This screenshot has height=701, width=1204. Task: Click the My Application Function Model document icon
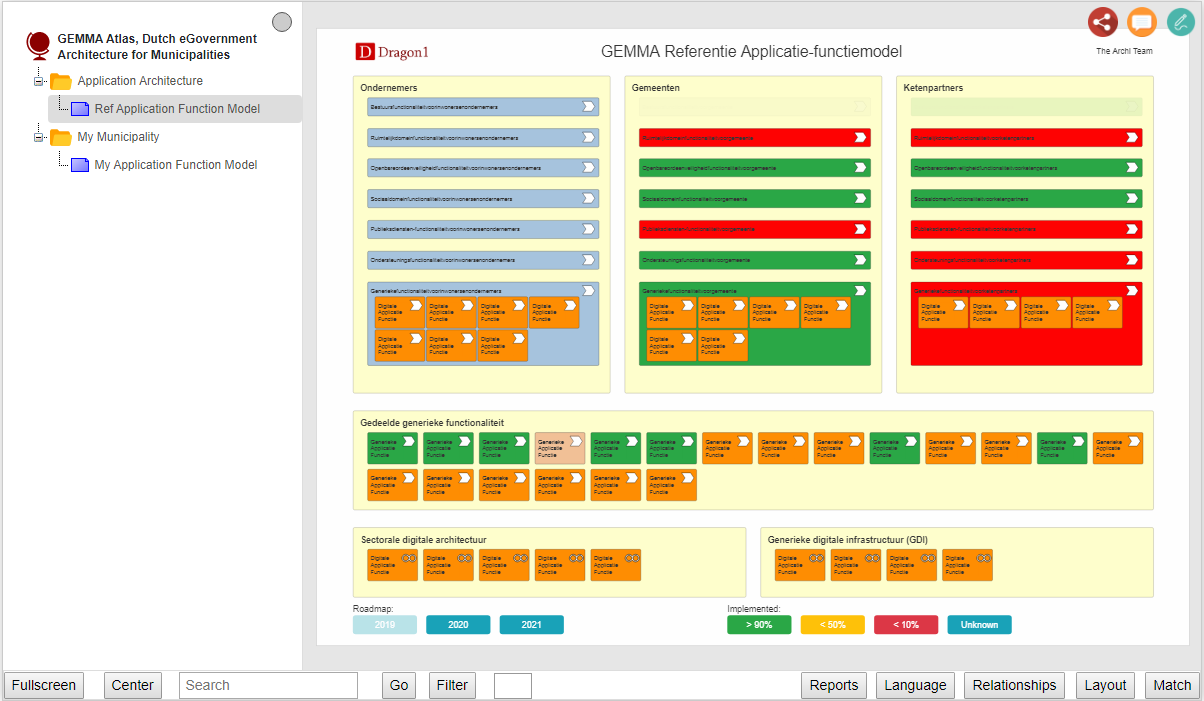click(80, 165)
